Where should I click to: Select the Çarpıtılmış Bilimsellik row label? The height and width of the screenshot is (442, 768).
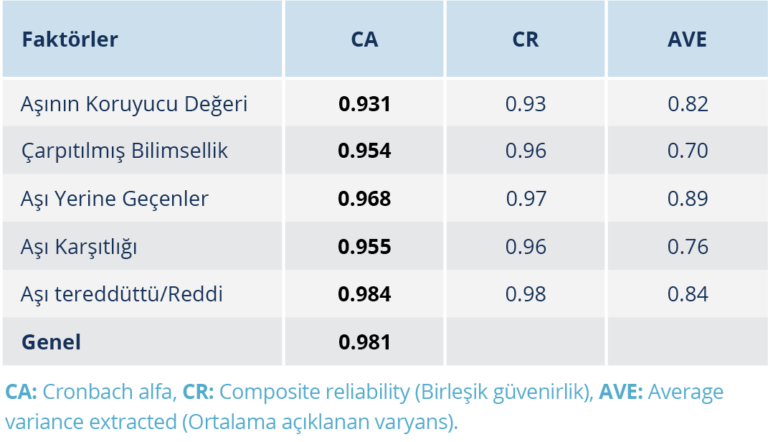click(125, 151)
